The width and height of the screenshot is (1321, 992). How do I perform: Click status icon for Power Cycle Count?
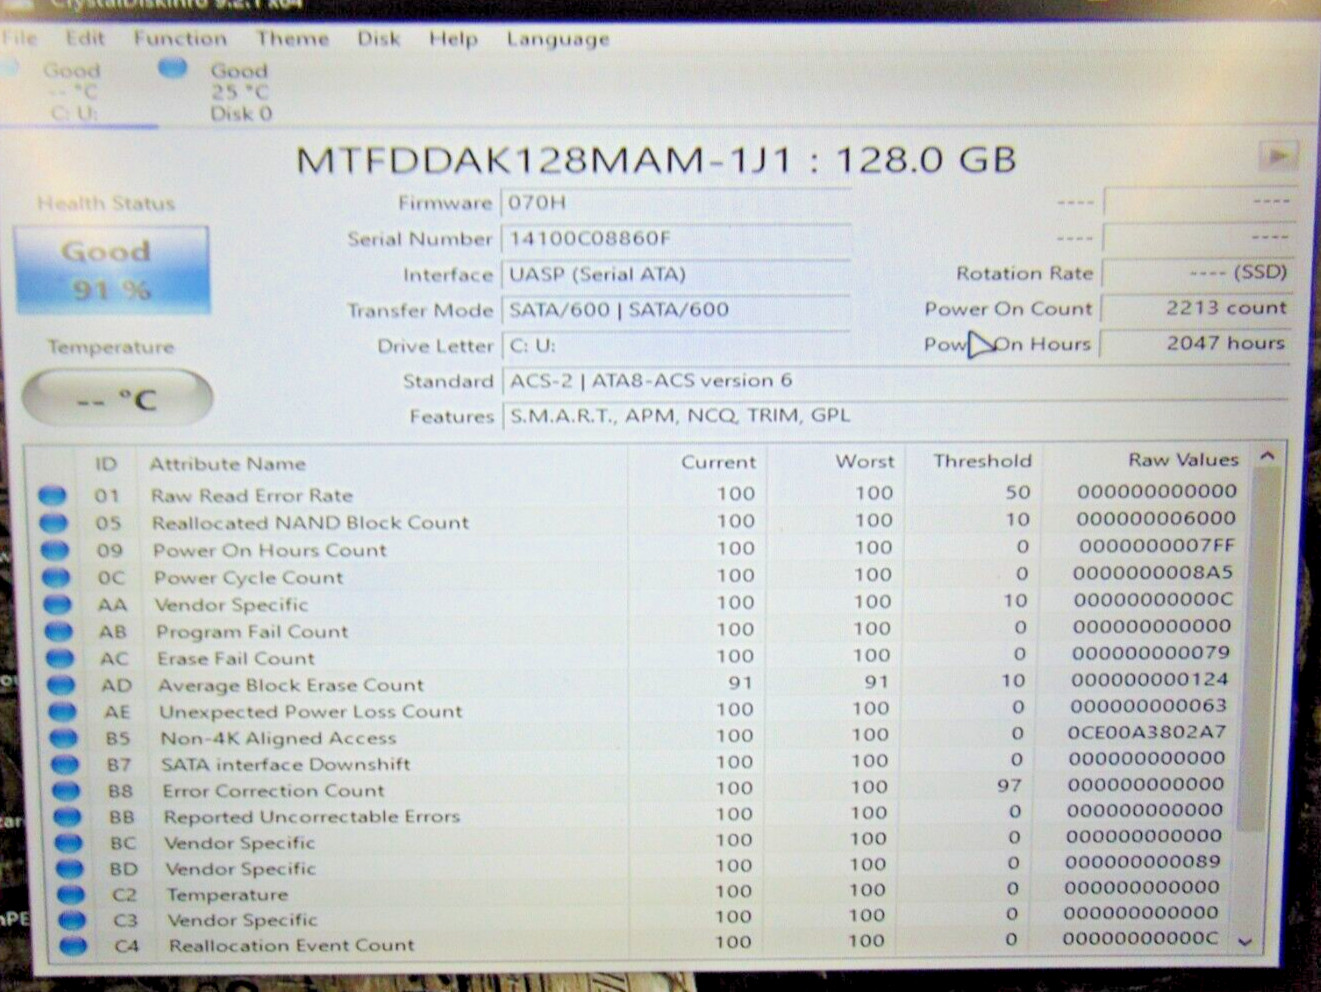(x=56, y=577)
